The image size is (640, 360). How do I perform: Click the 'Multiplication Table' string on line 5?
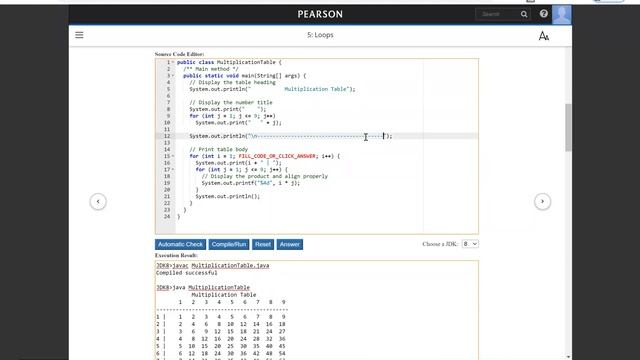coord(315,89)
